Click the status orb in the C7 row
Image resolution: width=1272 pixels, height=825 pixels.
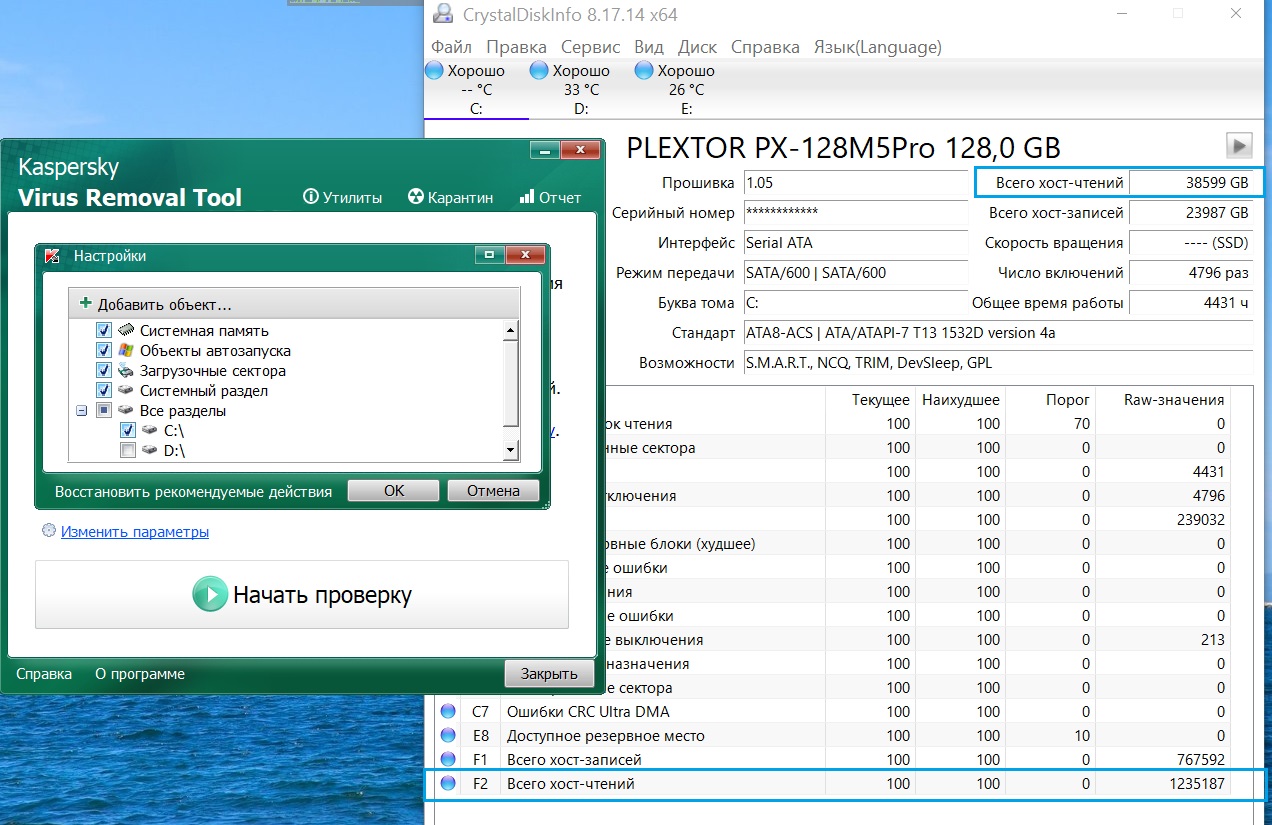click(x=448, y=712)
